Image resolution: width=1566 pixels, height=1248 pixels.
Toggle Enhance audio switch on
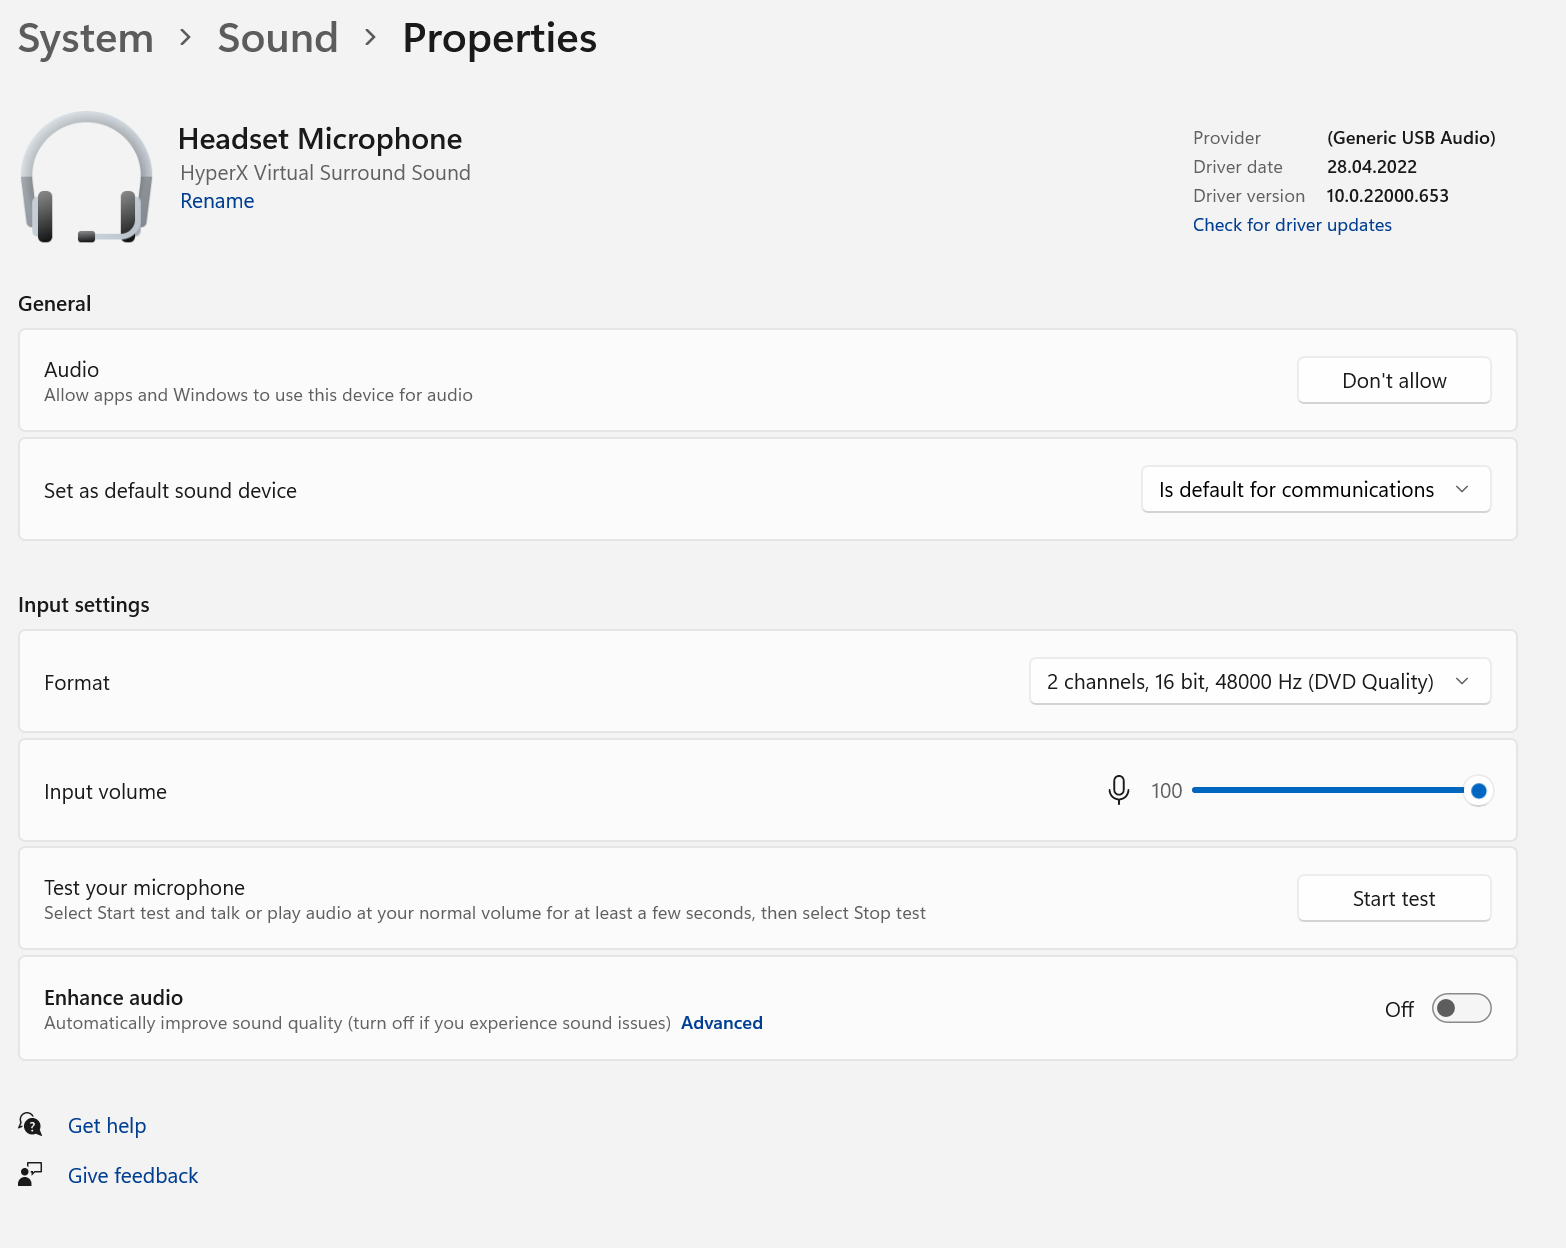click(x=1461, y=1008)
